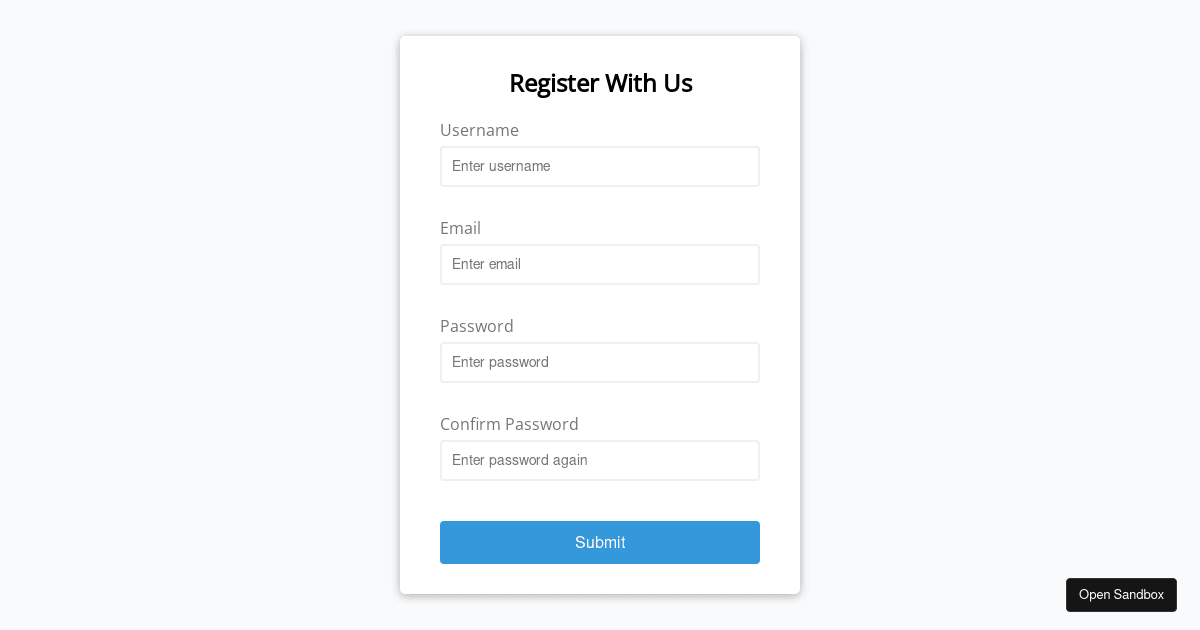Click the Password label above its field
Image resolution: width=1200 pixels, height=630 pixels.
(477, 326)
